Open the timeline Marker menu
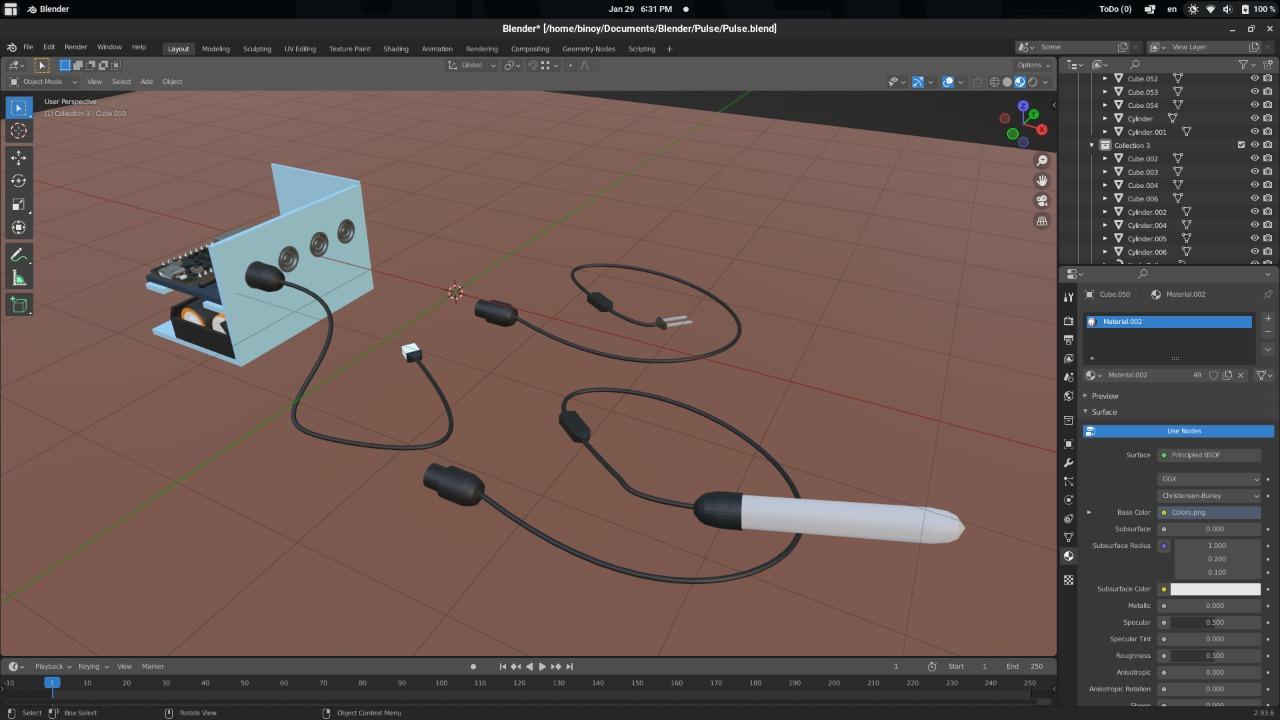Image resolution: width=1280 pixels, height=720 pixels. click(x=153, y=666)
